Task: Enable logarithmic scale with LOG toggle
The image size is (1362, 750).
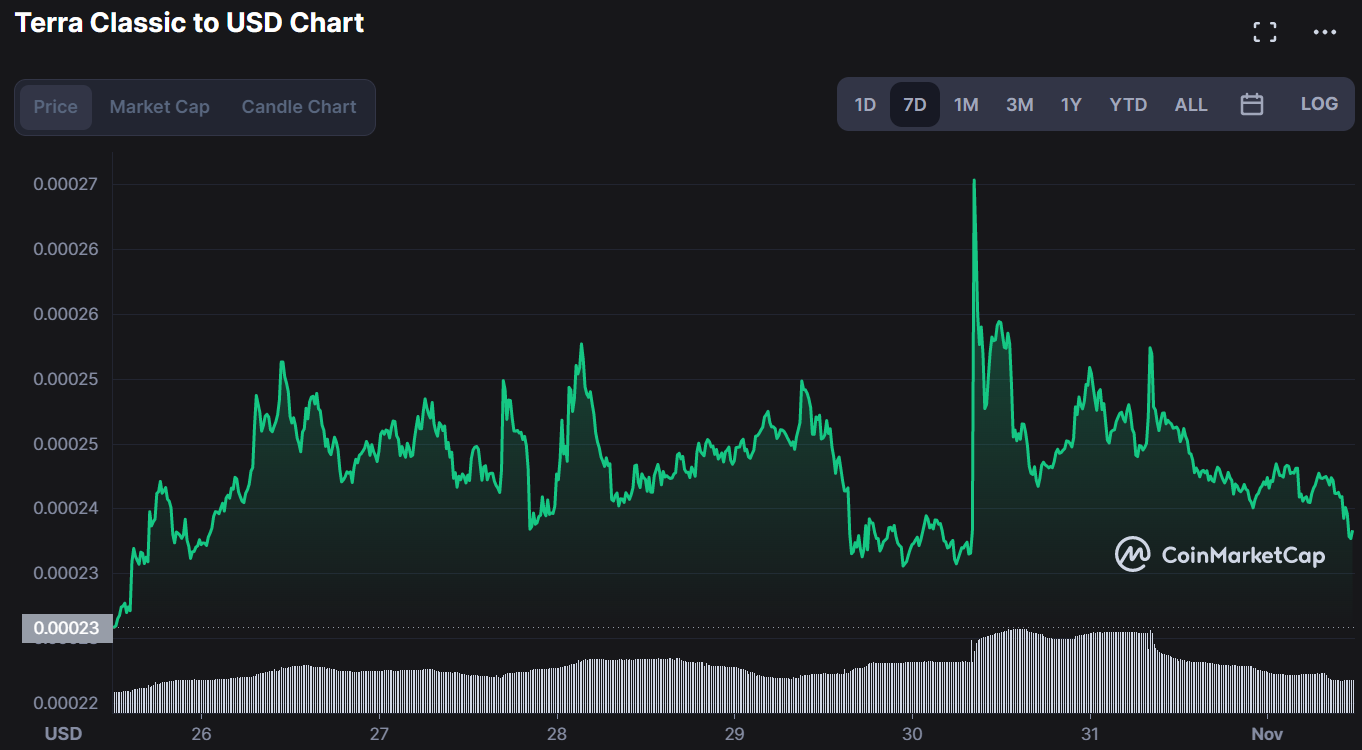Action: 1319,103
